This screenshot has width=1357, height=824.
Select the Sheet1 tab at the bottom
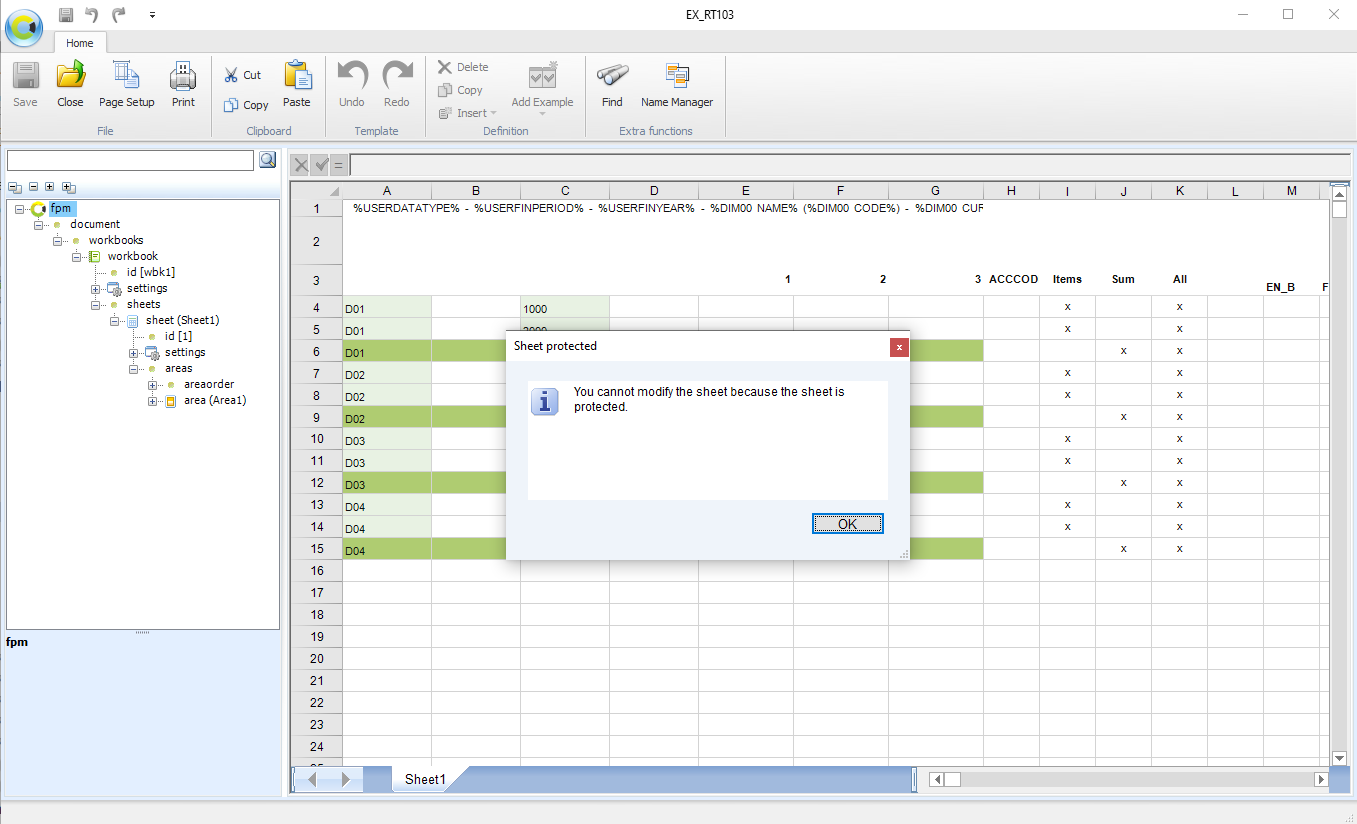(424, 779)
